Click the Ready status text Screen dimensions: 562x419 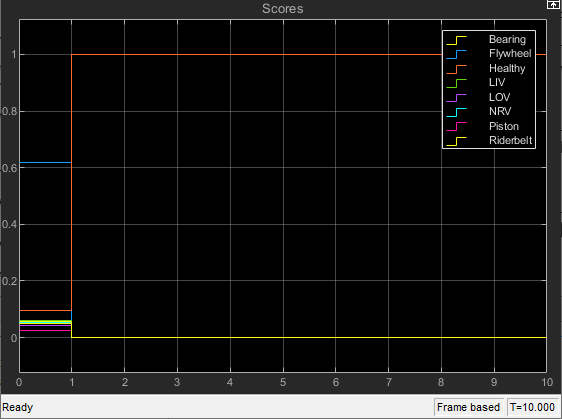click(x=18, y=407)
